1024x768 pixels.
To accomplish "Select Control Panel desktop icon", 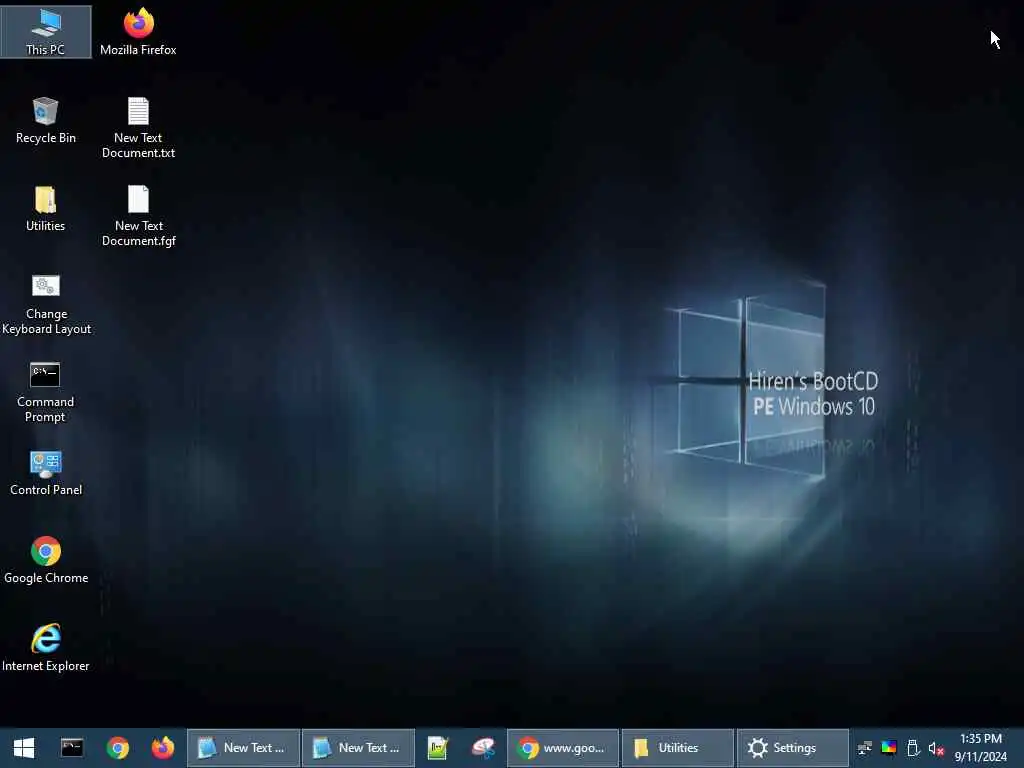I will tap(46, 473).
